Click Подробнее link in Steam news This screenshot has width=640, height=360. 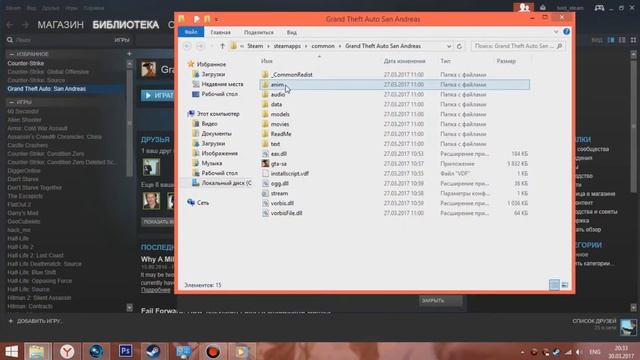click(x=156, y=290)
